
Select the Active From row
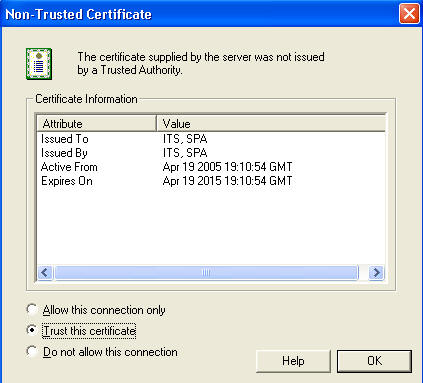tap(211, 167)
